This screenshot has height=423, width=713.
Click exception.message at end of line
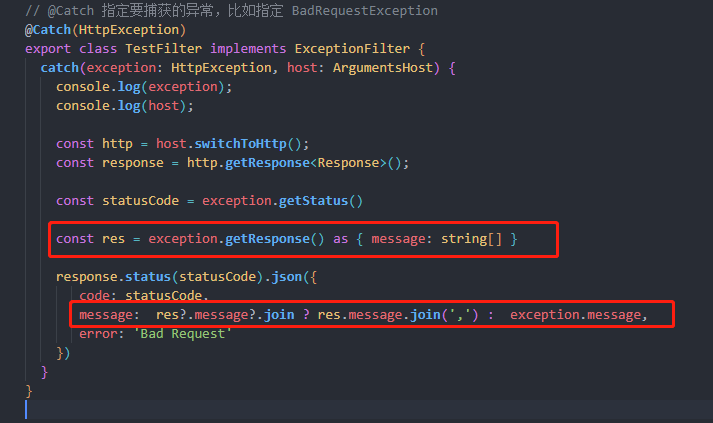pos(575,315)
